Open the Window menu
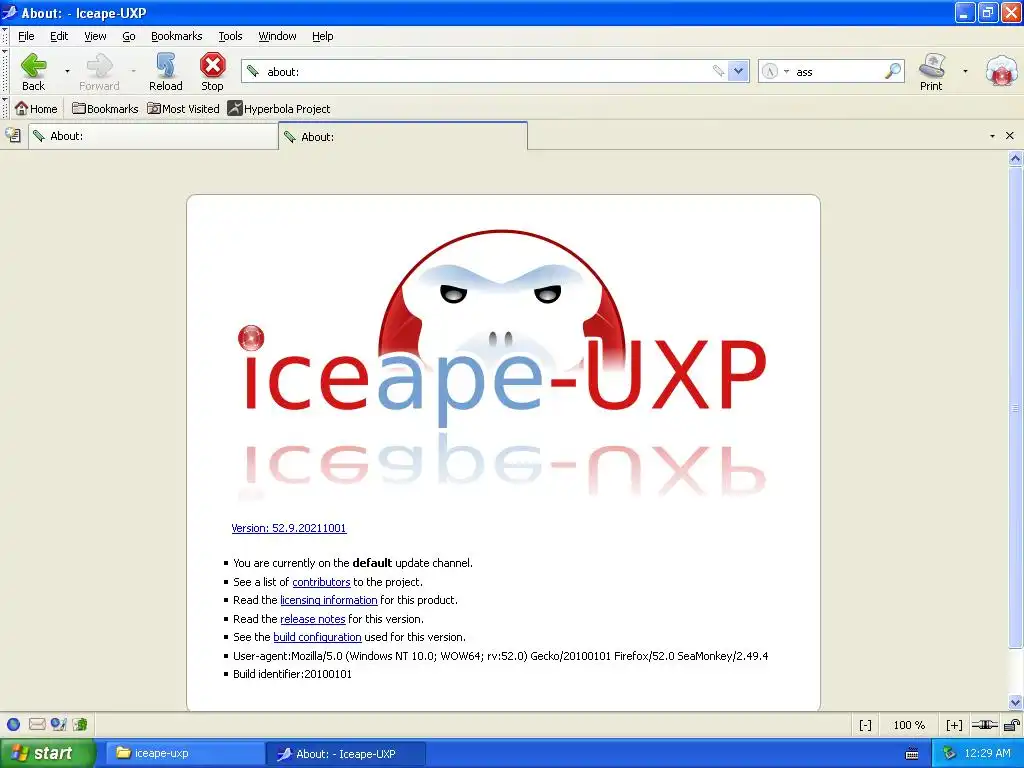 (x=277, y=36)
